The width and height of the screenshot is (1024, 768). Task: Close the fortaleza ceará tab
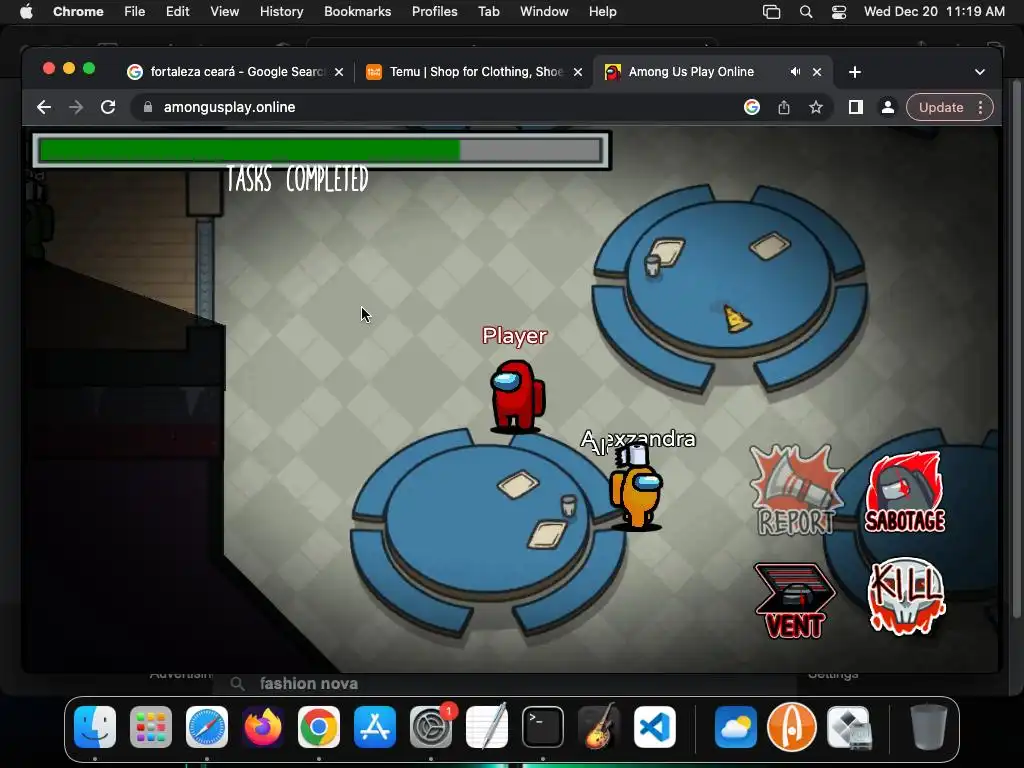pos(339,72)
